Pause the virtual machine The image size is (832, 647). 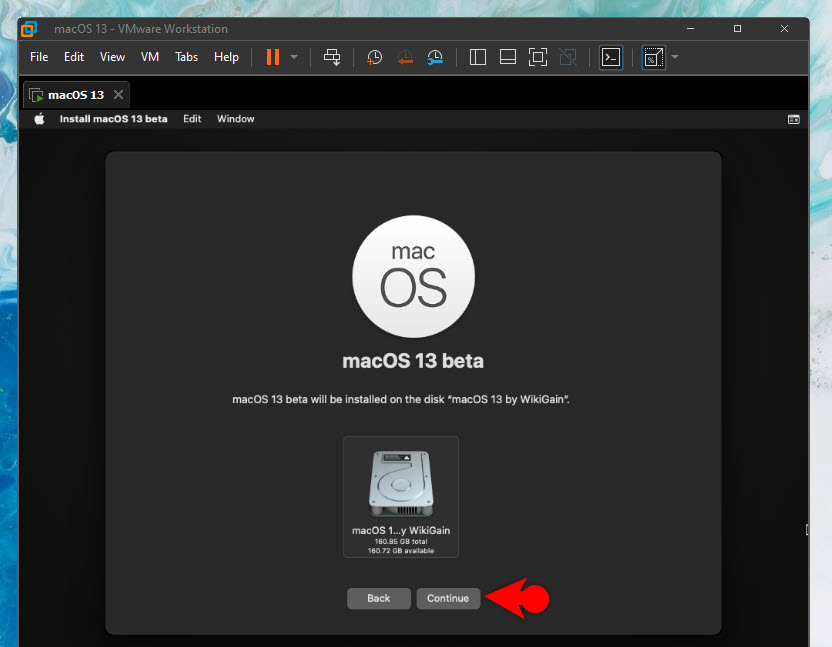click(x=273, y=57)
